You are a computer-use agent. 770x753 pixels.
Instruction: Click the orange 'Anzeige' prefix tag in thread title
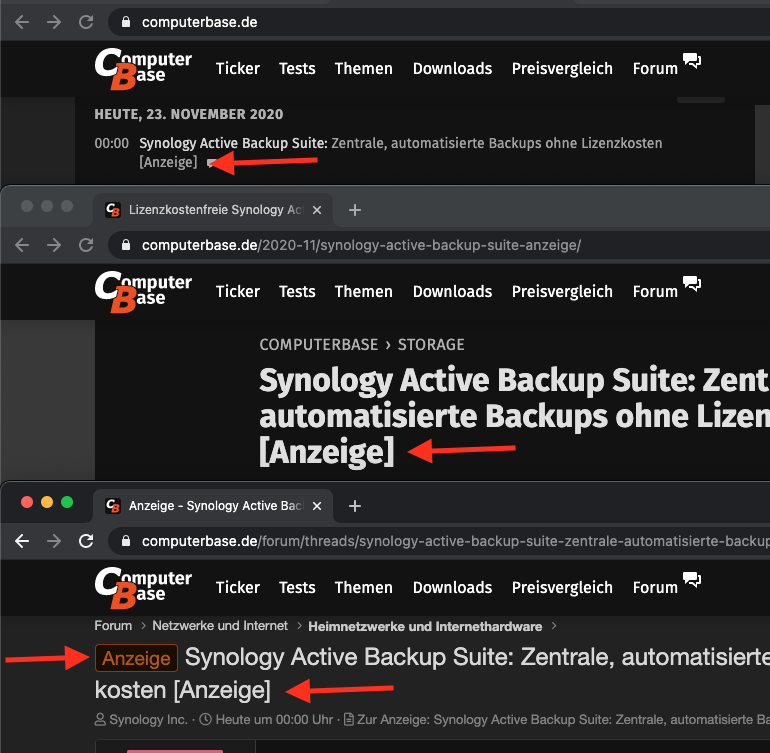pyautogui.click(x=136, y=658)
